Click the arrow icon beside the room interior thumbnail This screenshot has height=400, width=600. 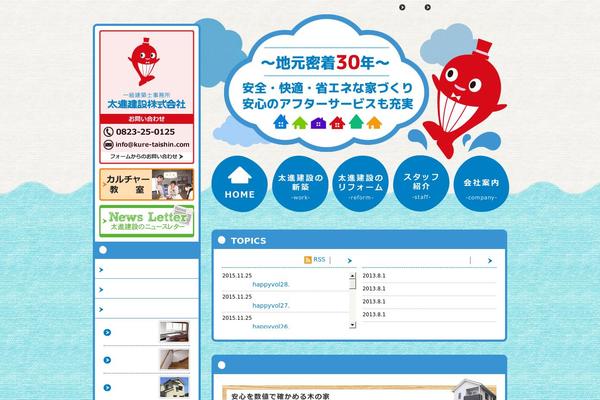click(107, 332)
